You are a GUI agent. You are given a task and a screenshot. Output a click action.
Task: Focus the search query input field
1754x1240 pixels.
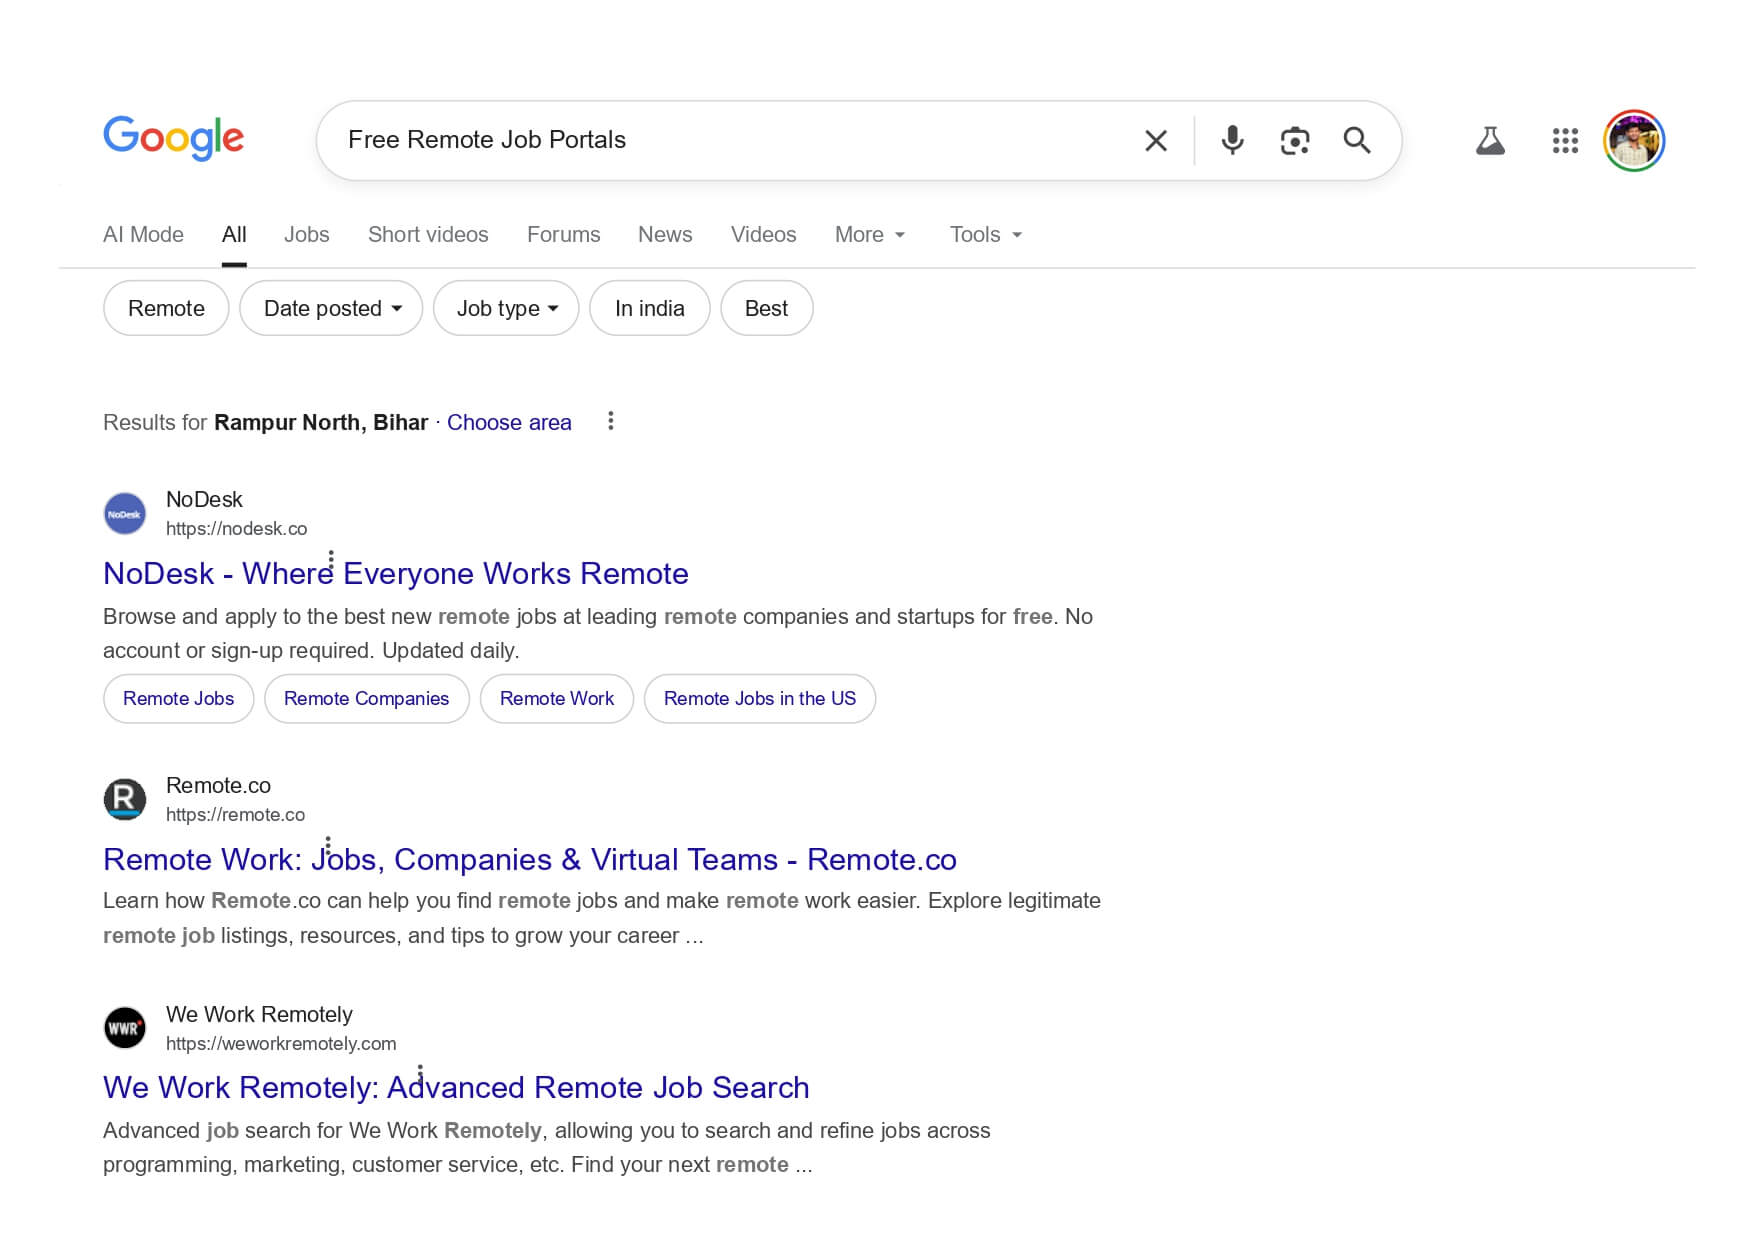[735, 140]
